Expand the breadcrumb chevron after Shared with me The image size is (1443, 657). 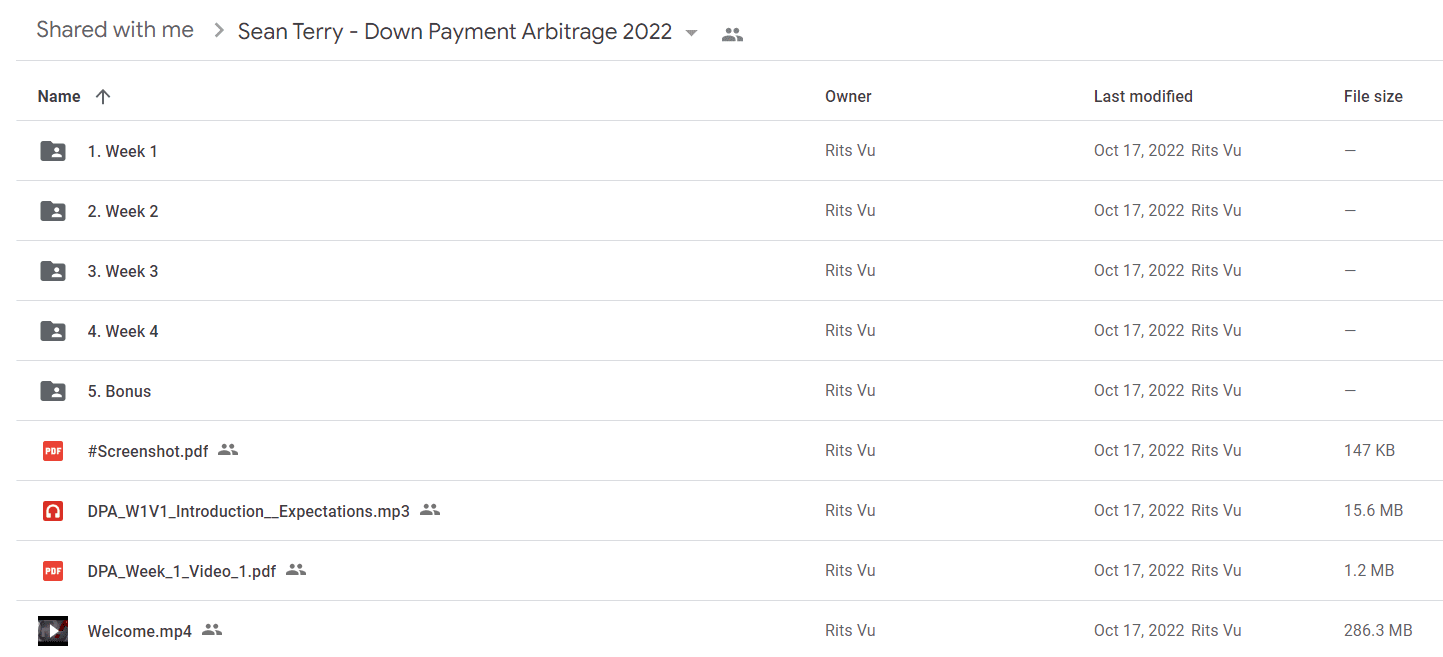[x=219, y=31]
